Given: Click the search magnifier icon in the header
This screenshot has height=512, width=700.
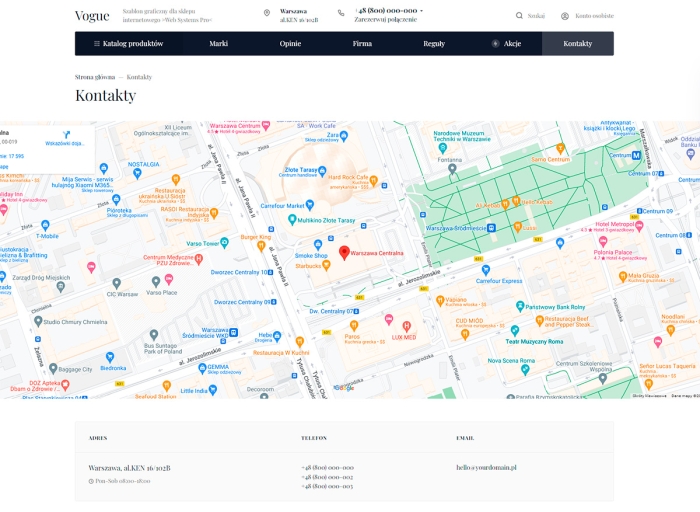Looking at the screenshot, I should 519,16.
